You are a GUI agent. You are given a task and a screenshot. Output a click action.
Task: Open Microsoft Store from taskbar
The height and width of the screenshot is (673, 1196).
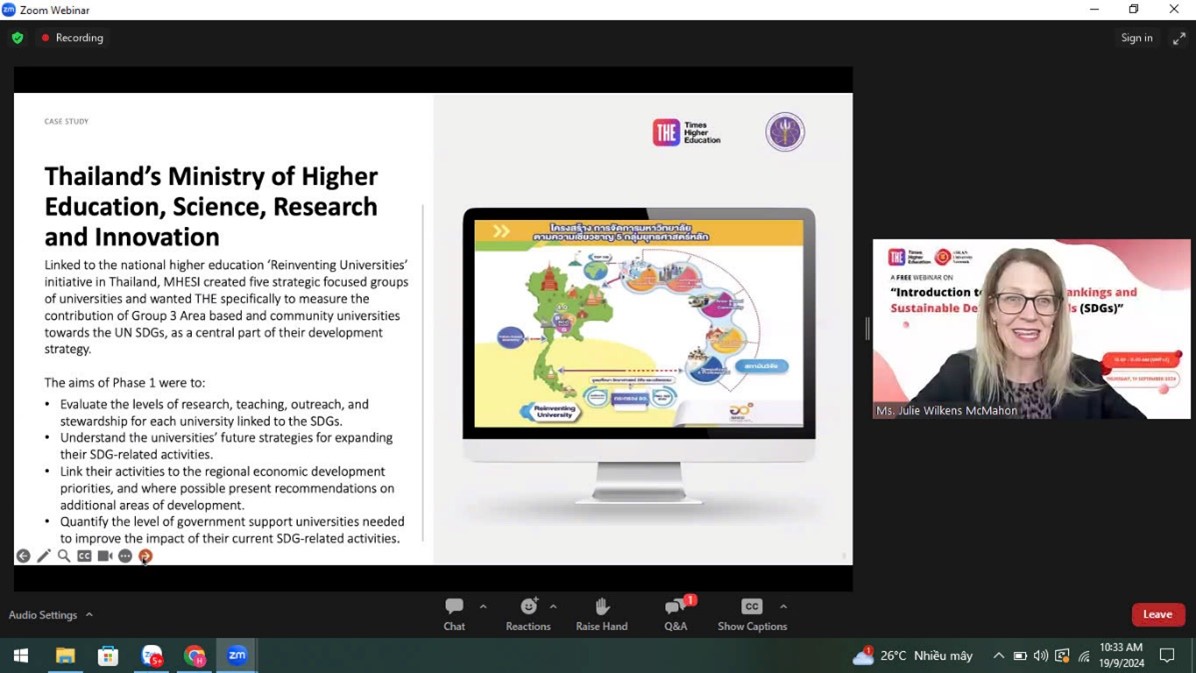tap(108, 655)
